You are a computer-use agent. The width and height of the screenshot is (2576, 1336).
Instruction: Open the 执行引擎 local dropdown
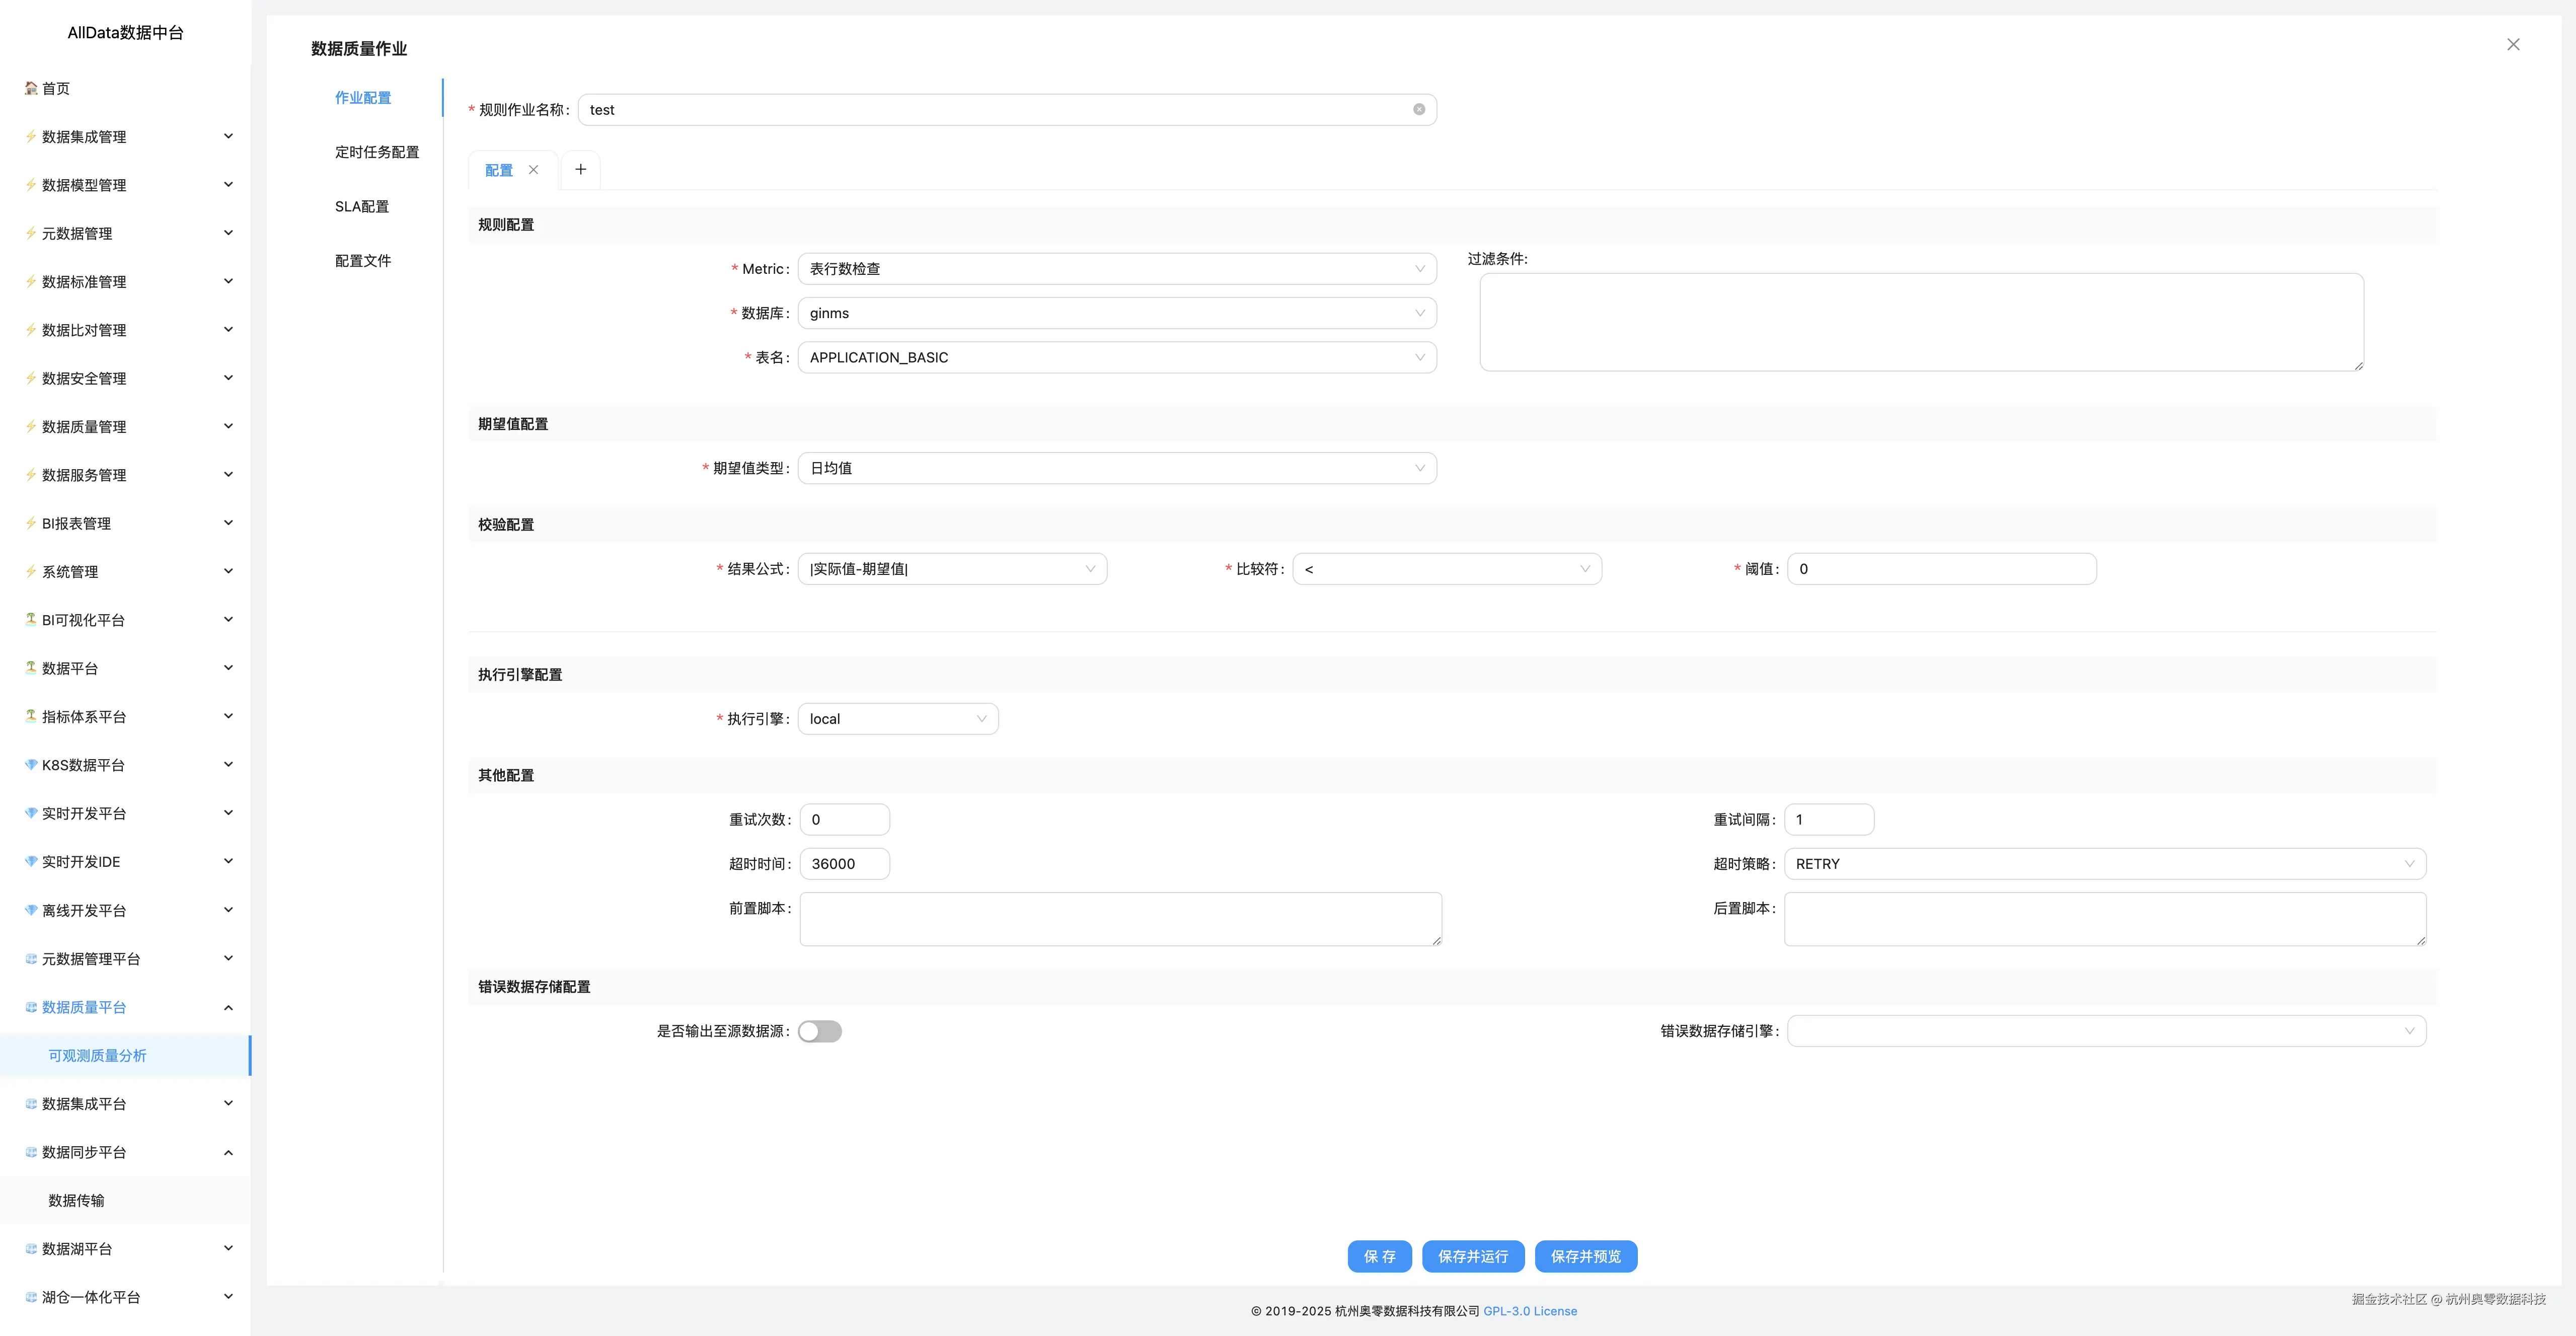pos(897,719)
